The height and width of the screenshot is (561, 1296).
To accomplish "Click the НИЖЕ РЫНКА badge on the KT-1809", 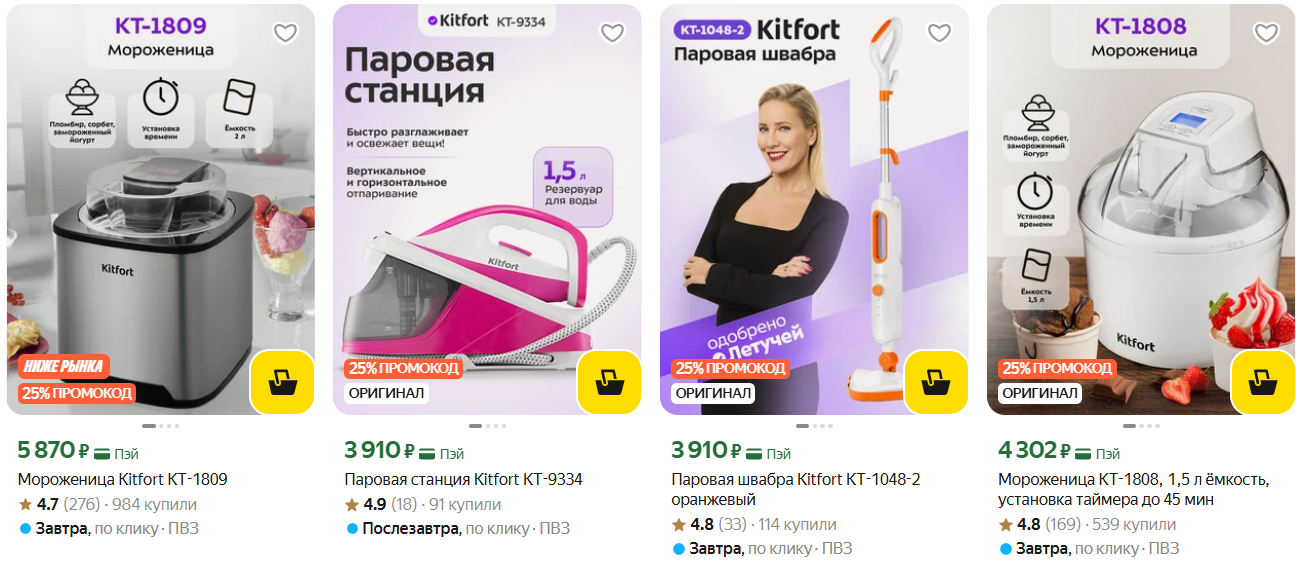I will (62, 366).
